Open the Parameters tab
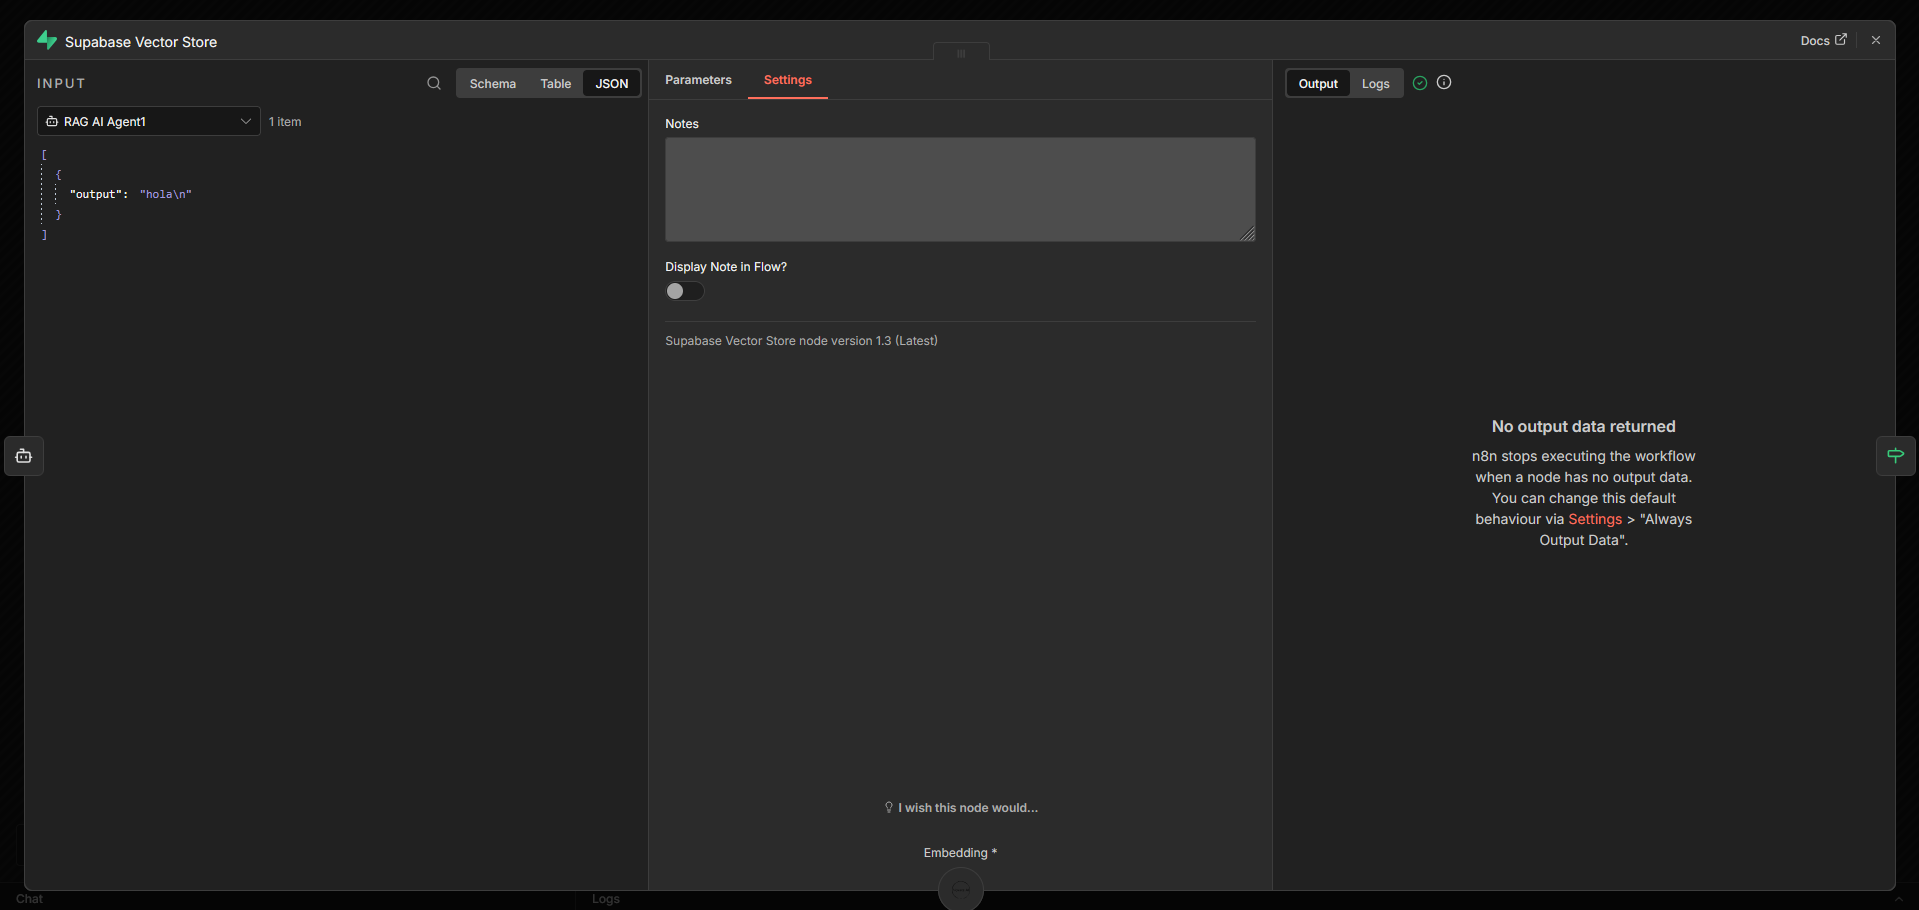The width and height of the screenshot is (1919, 910). tap(698, 80)
